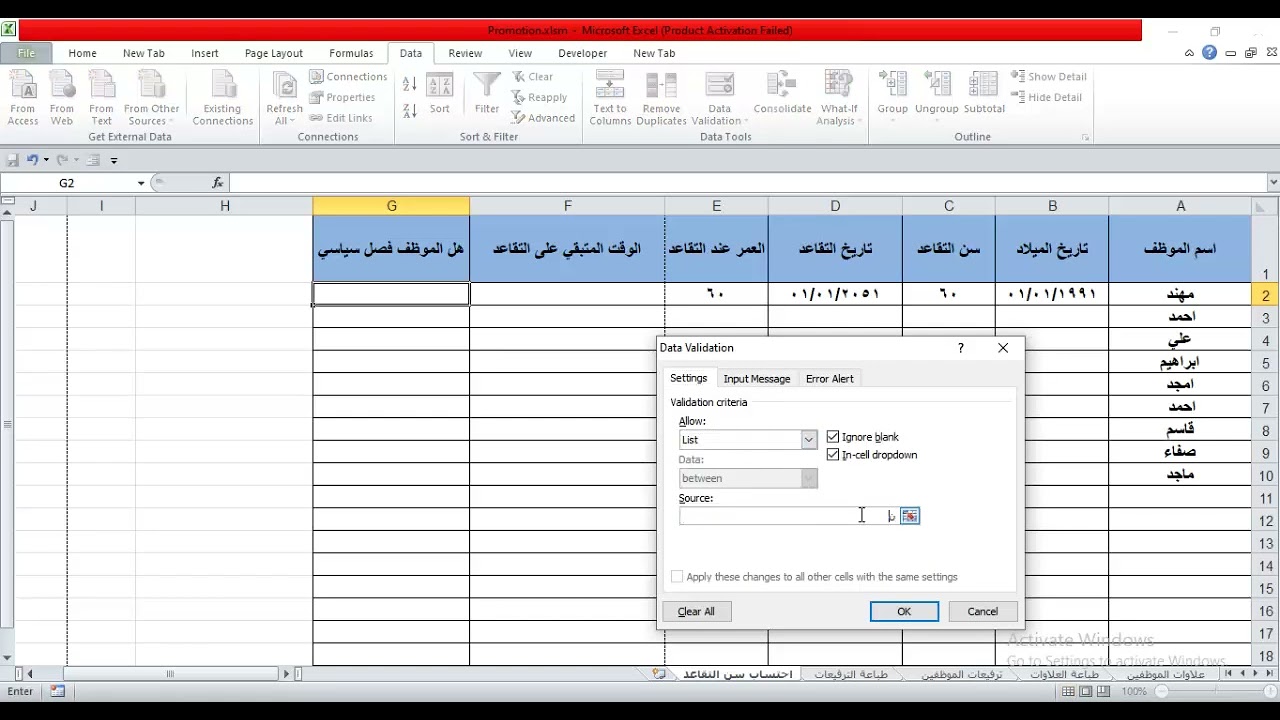Click the cell containing مهند
The image size is (1280, 720).
1180,294
